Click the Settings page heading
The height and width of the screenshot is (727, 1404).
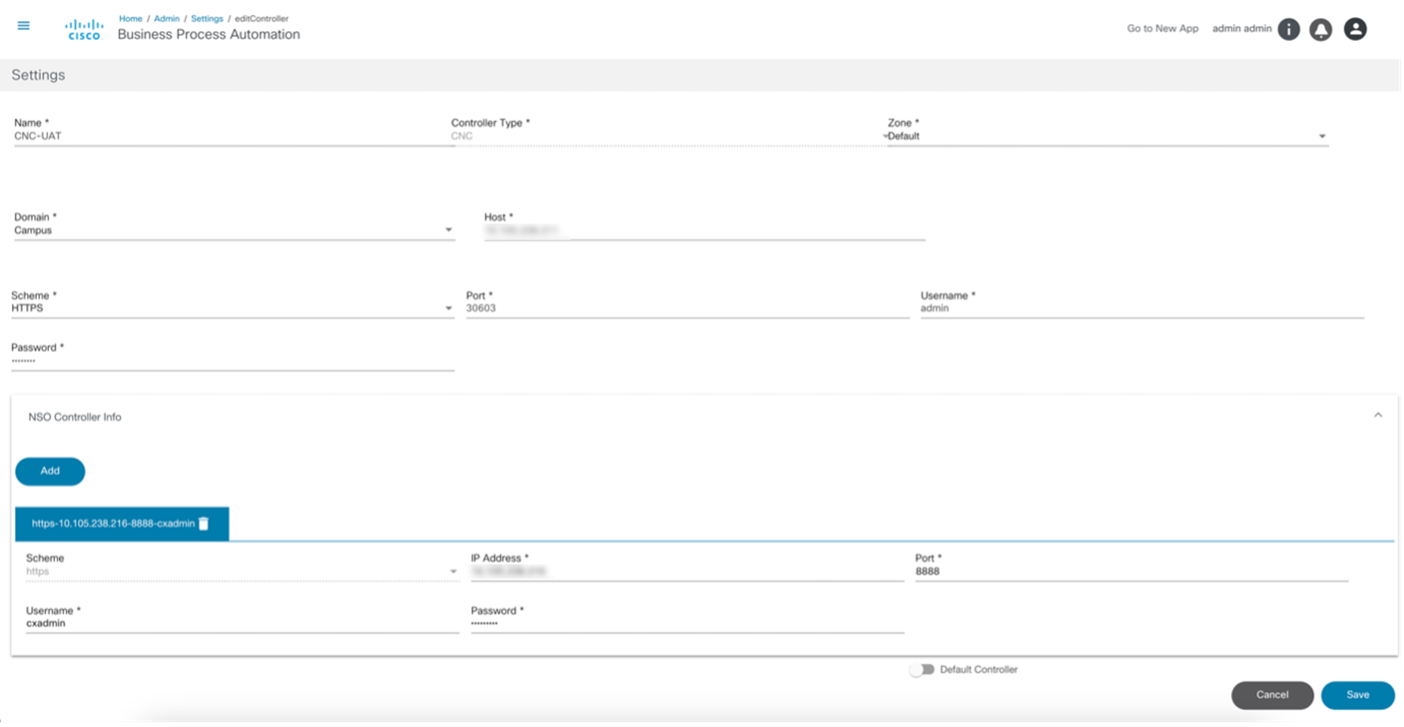click(38, 75)
